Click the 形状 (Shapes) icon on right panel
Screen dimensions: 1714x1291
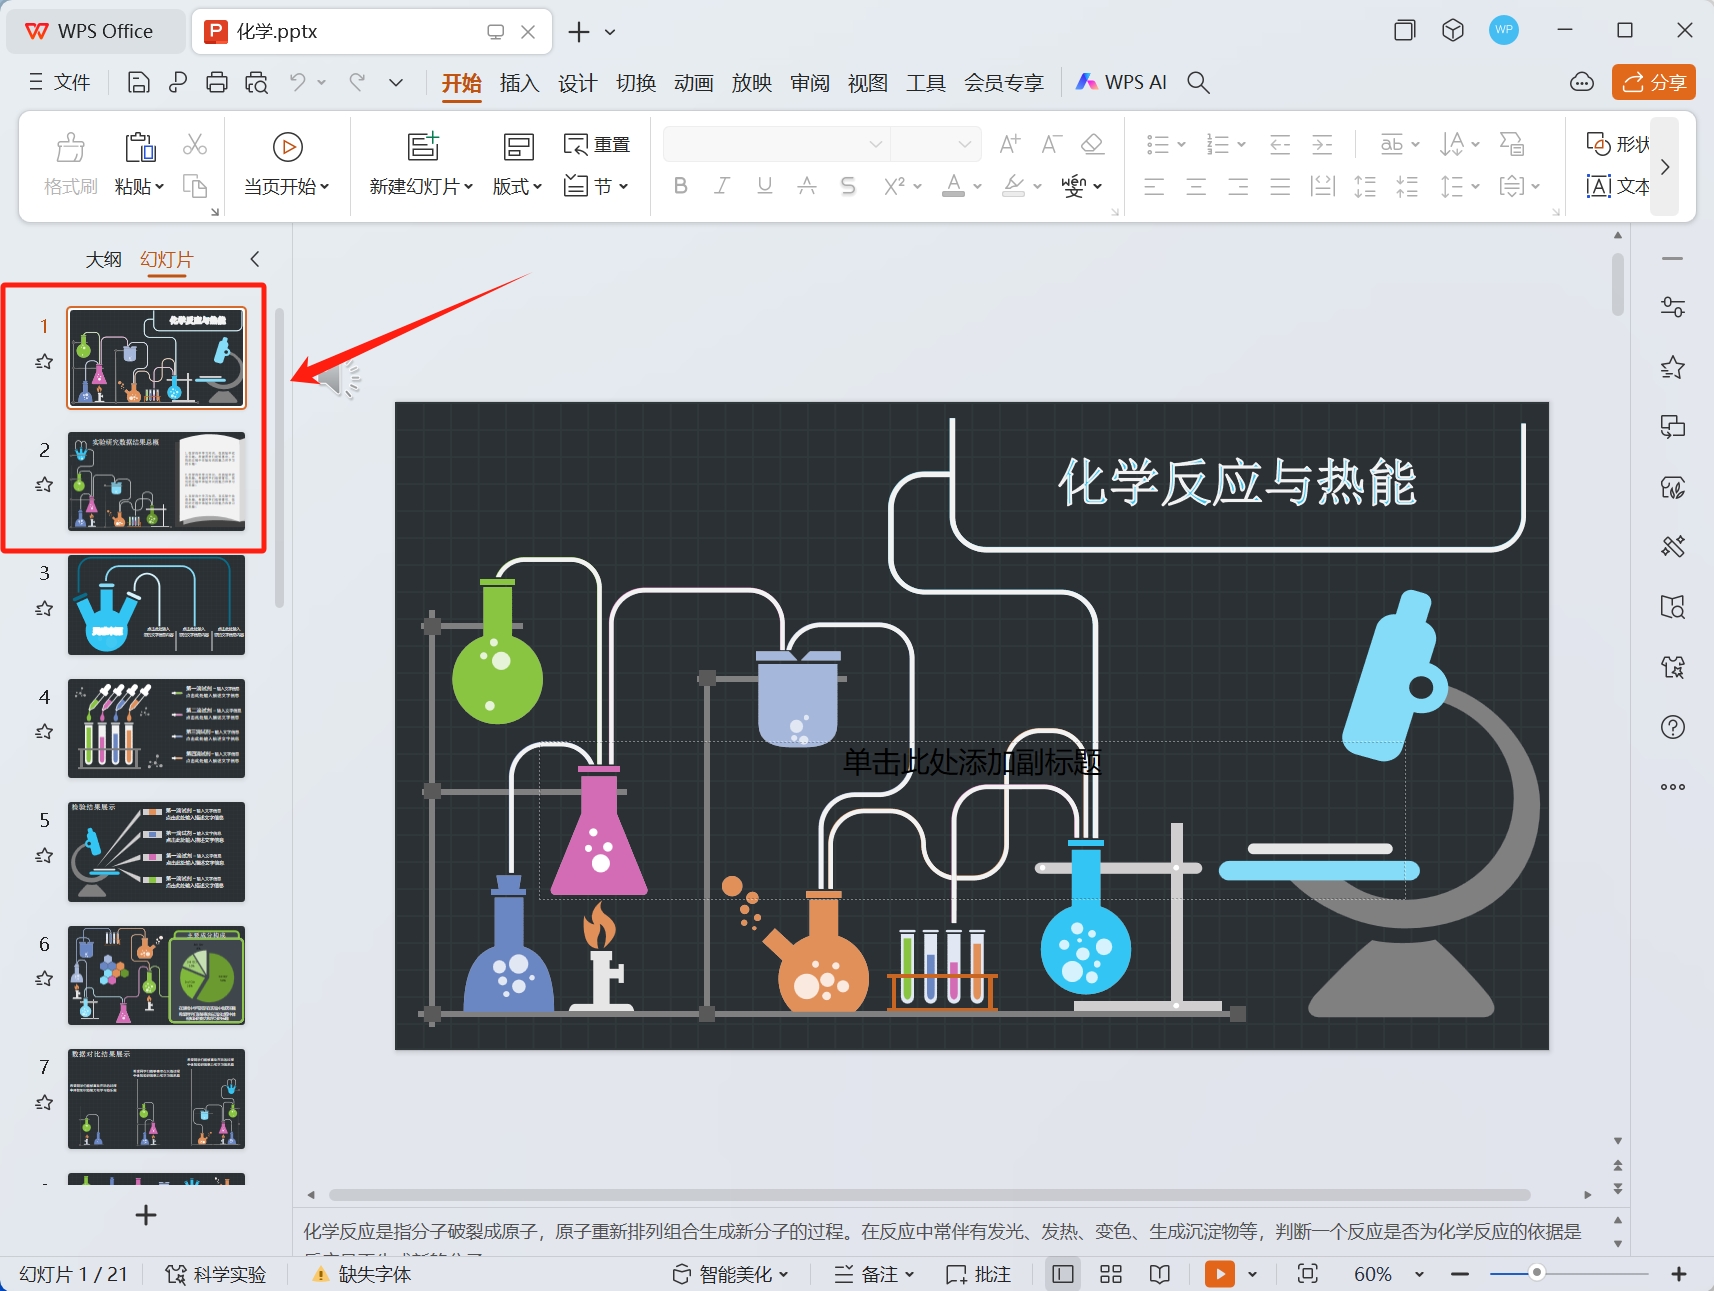pyautogui.click(x=1613, y=144)
